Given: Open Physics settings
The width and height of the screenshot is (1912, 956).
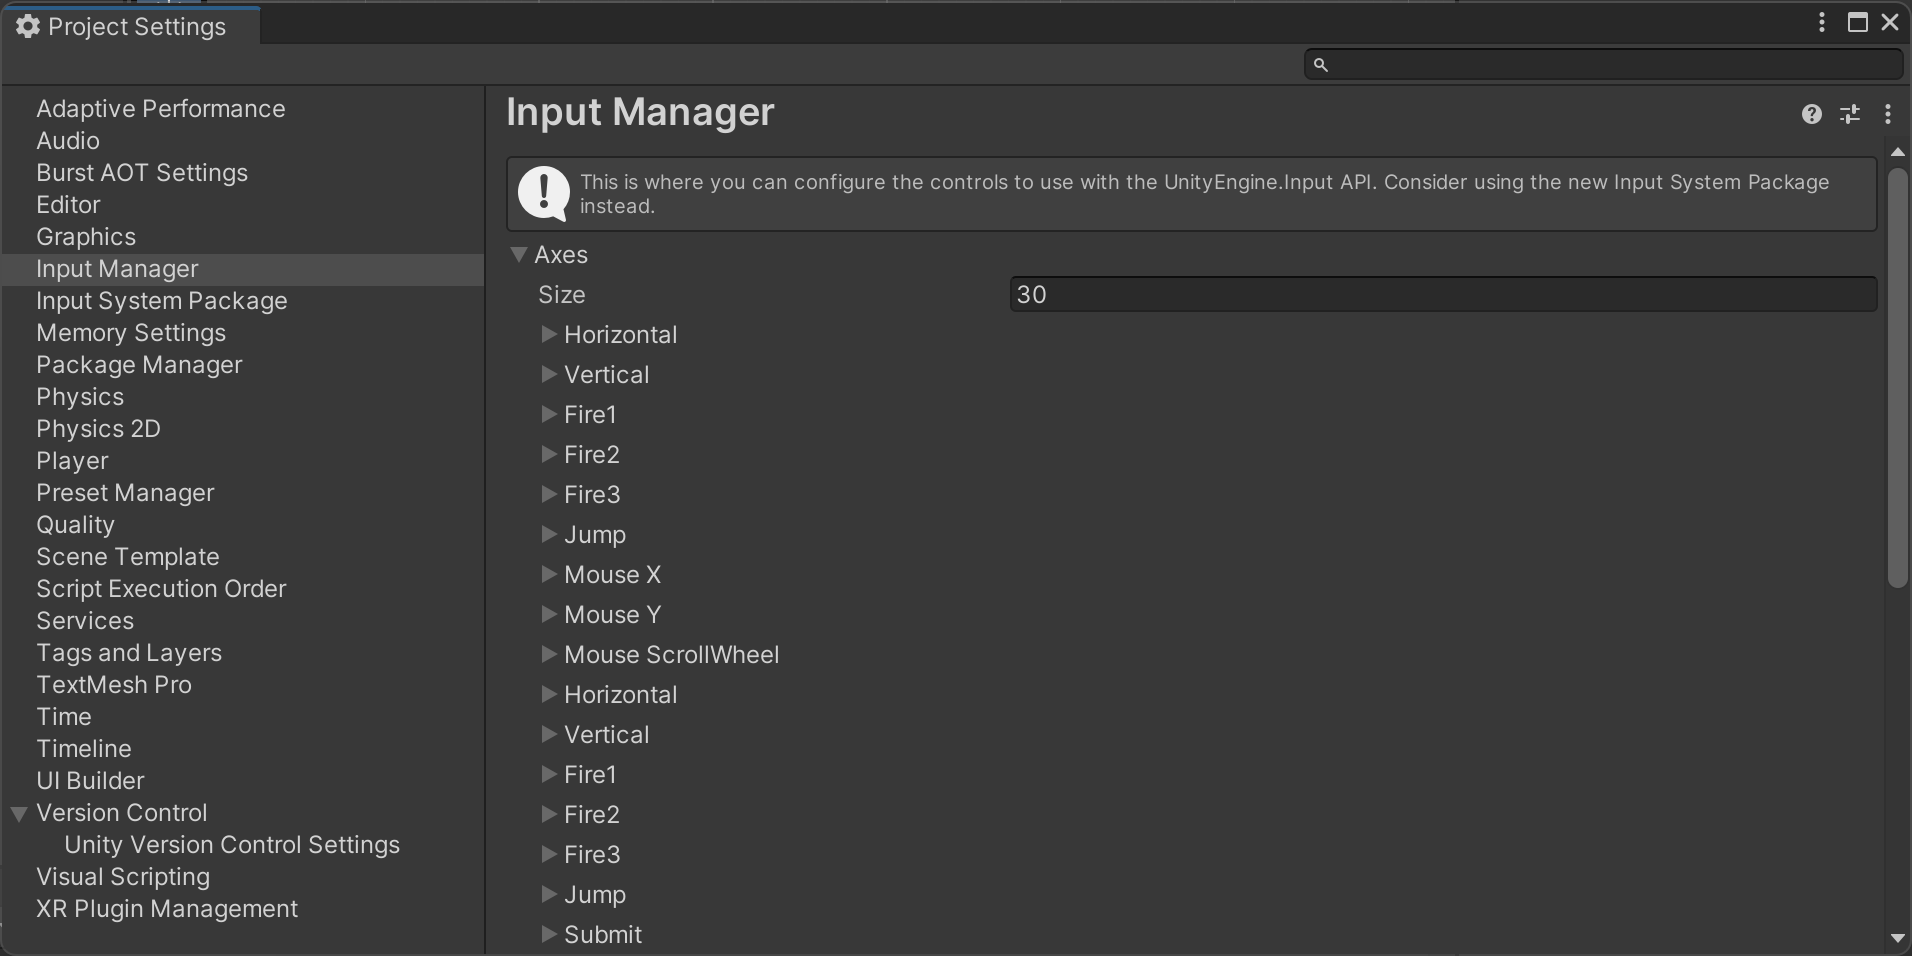Looking at the screenshot, I should coord(80,396).
